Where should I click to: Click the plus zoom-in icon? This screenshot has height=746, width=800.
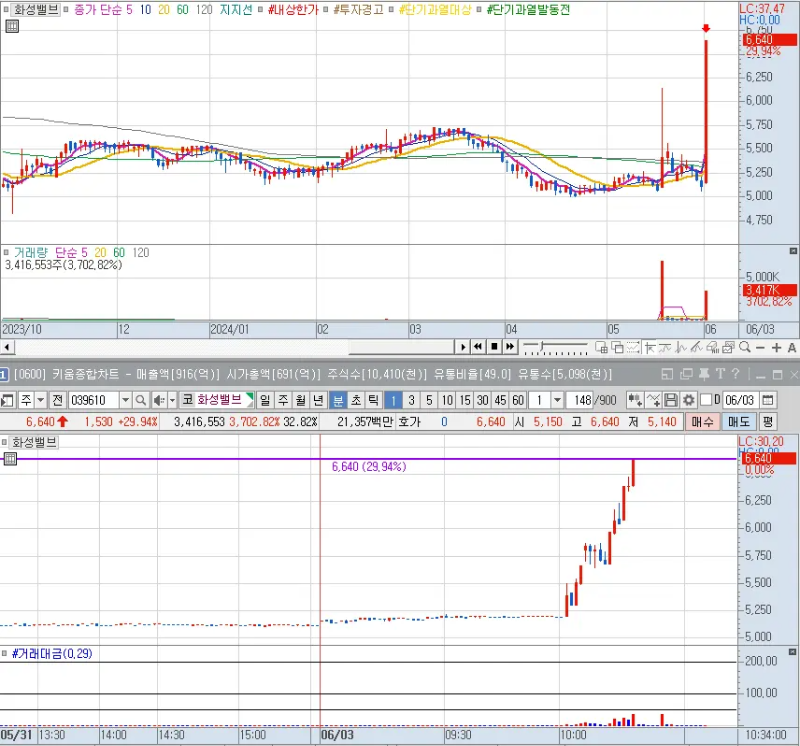click(776, 348)
